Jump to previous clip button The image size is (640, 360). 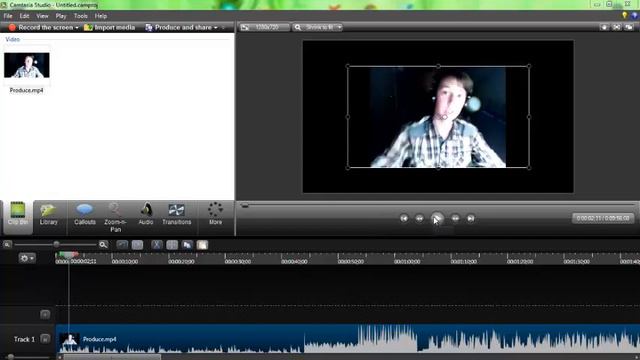click(404, 218)
